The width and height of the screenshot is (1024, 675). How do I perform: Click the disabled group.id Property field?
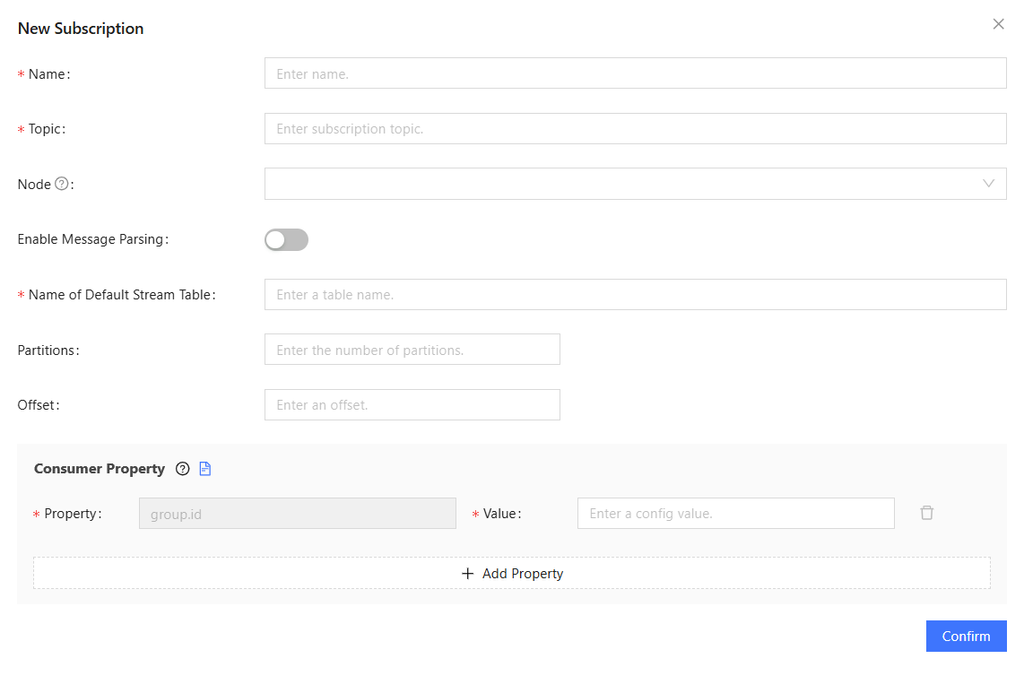(297, 514)
